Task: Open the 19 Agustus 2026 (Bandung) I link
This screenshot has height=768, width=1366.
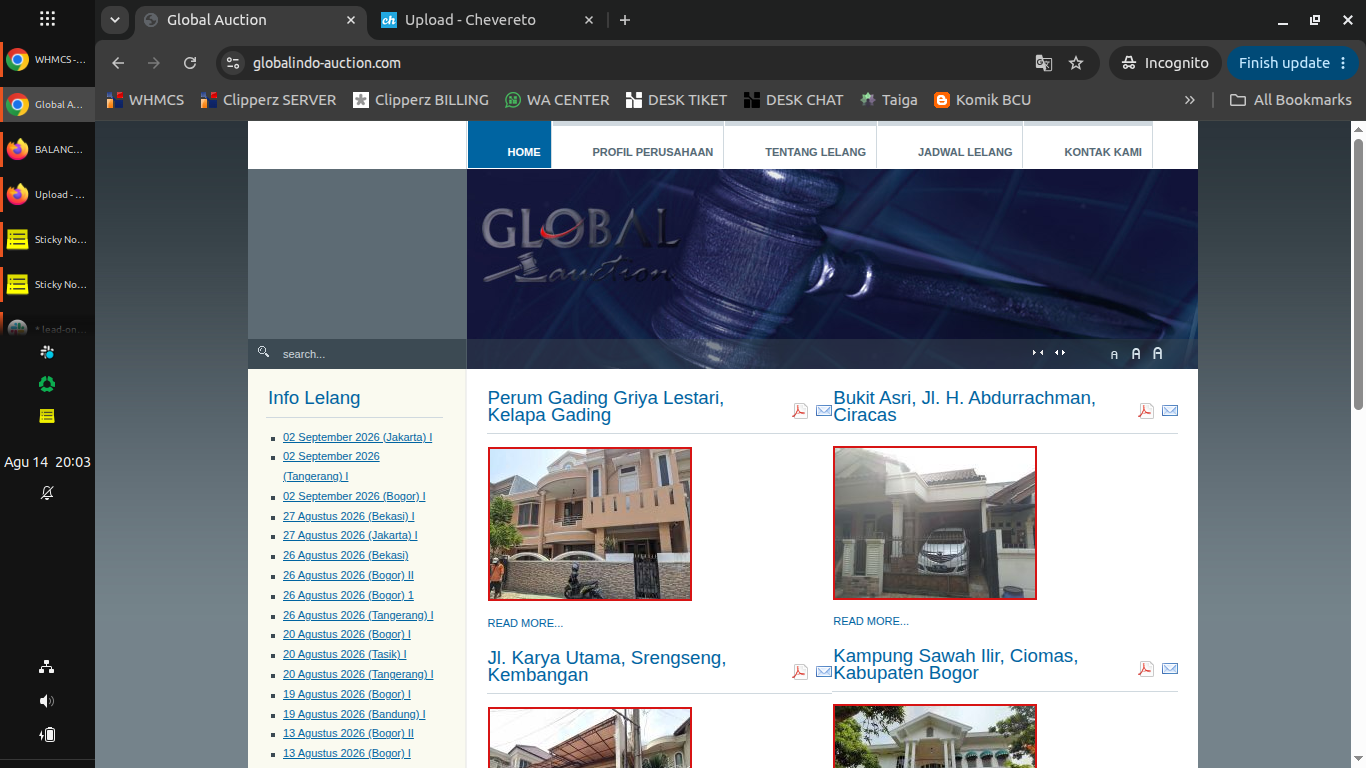Action: coord(354,714)
